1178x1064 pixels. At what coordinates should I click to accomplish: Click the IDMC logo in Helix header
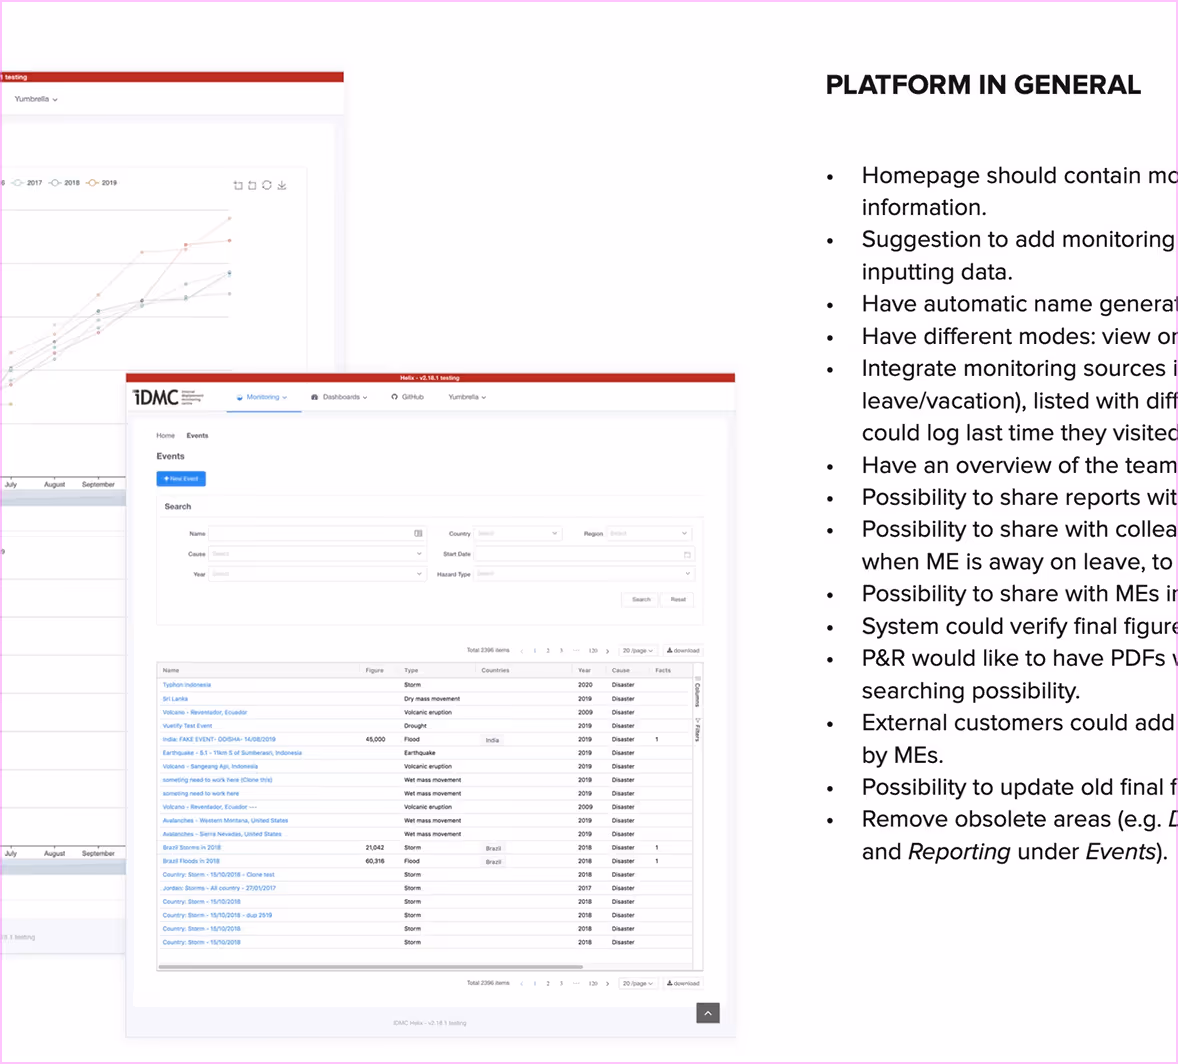coord(168,397)
